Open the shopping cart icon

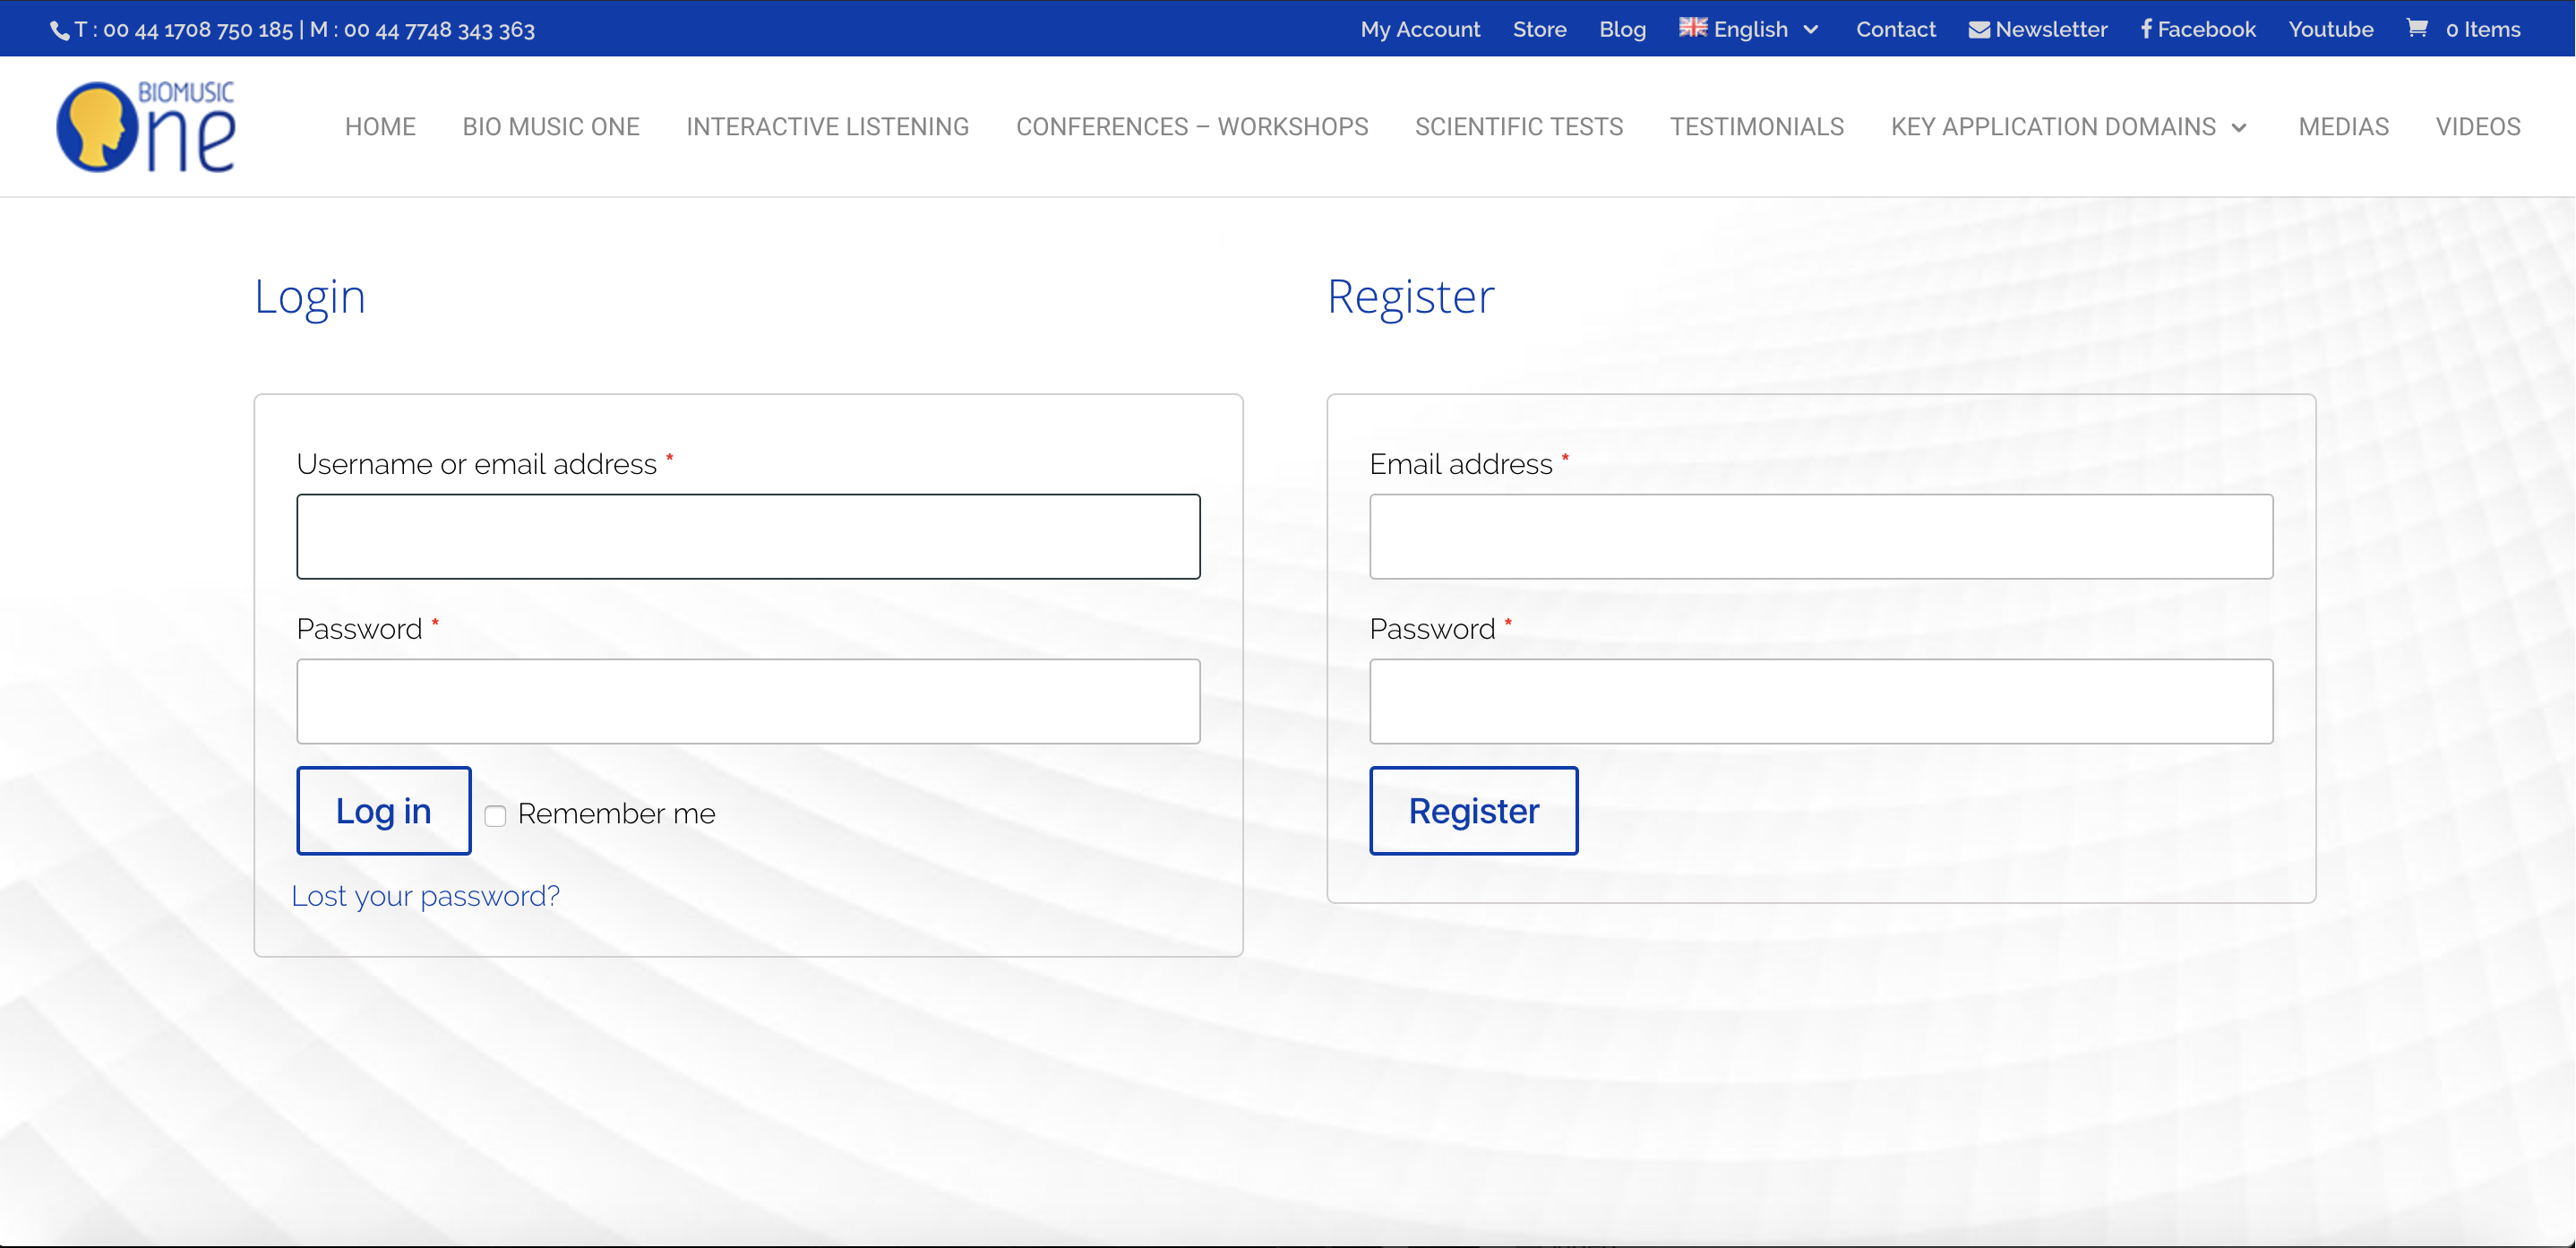2417,28
